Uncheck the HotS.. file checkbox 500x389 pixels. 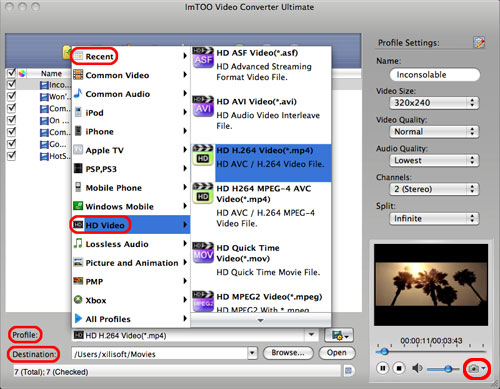coord(11,156)
